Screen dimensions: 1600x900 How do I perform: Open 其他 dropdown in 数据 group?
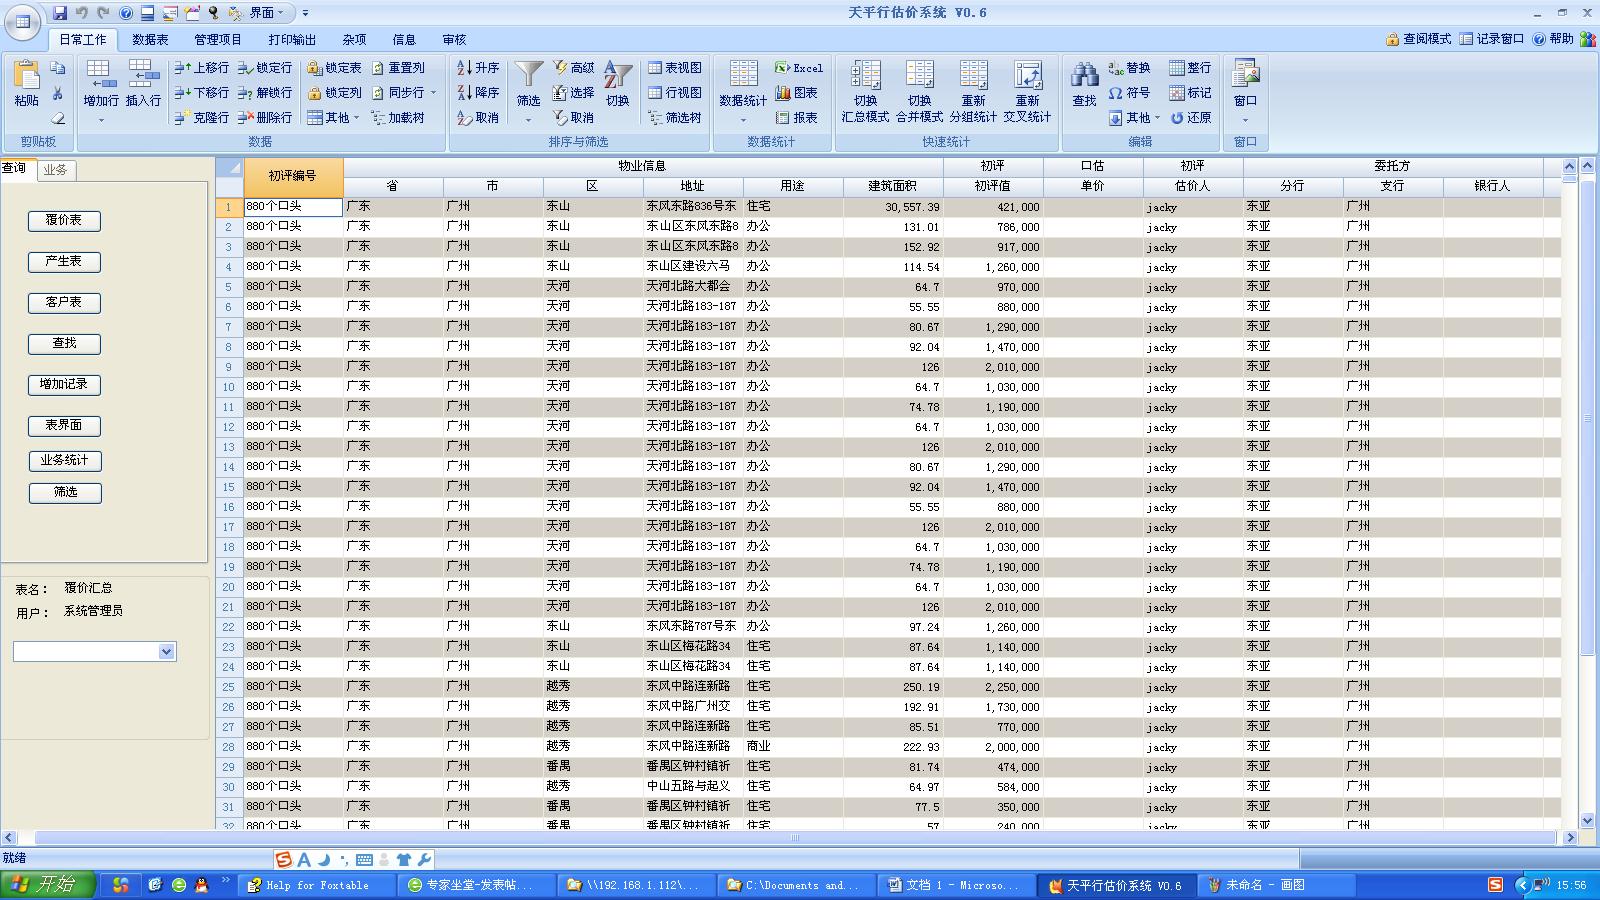tap(333, 118)
